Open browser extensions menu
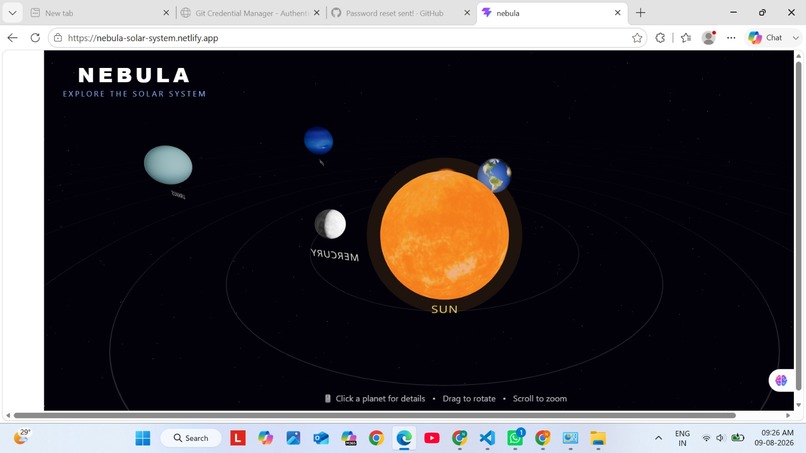 click(x=660, y=38)
